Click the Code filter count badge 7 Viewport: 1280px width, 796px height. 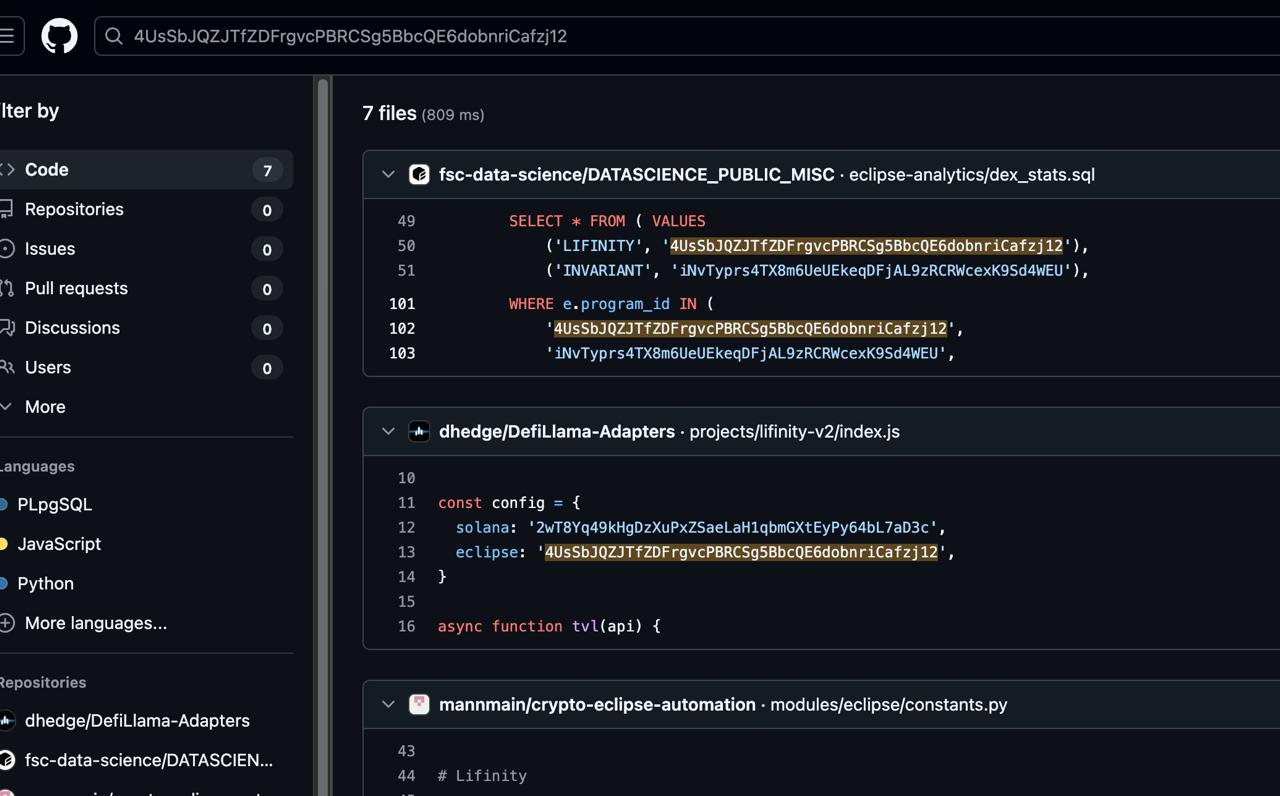(x=267, y=170)
